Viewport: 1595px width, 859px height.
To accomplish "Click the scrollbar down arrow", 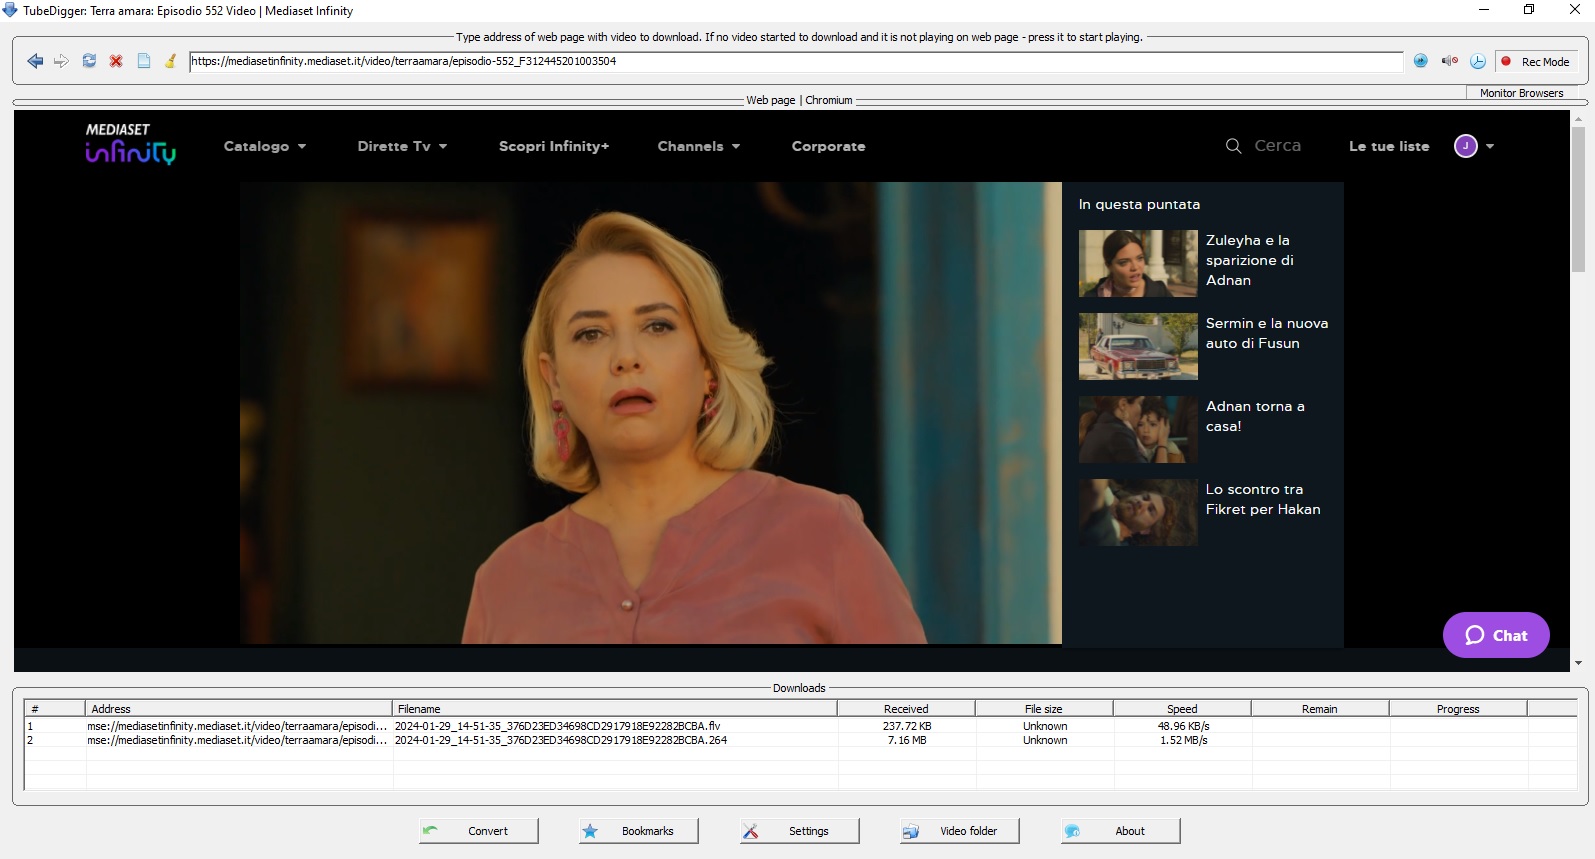I will pos(1578,663).
